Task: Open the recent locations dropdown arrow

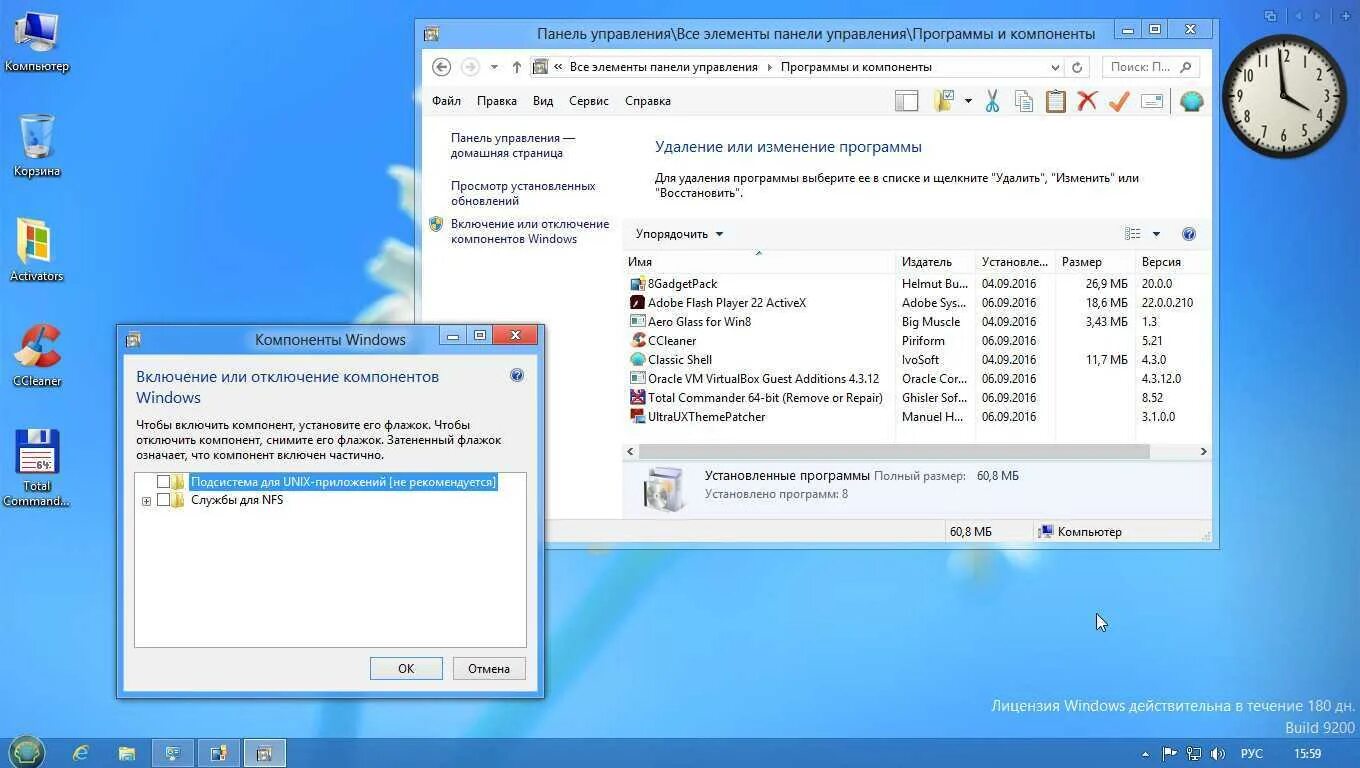Action: point(494,67)
